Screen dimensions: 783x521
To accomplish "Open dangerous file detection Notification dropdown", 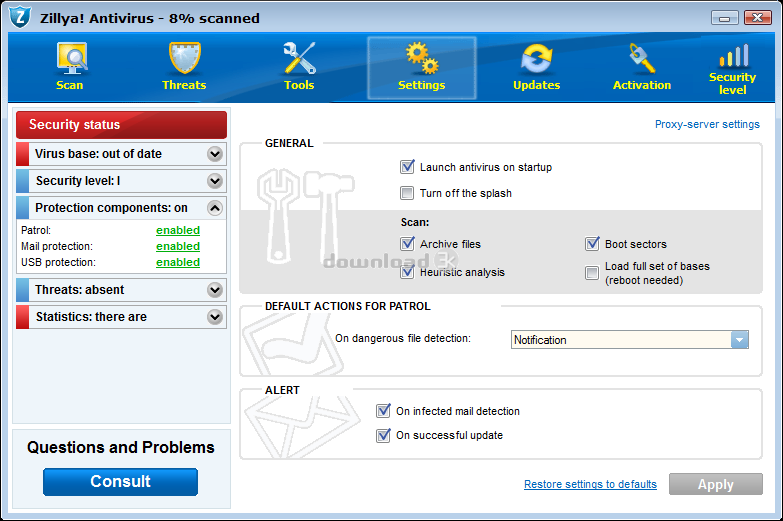I will click(x=630, y=340).
